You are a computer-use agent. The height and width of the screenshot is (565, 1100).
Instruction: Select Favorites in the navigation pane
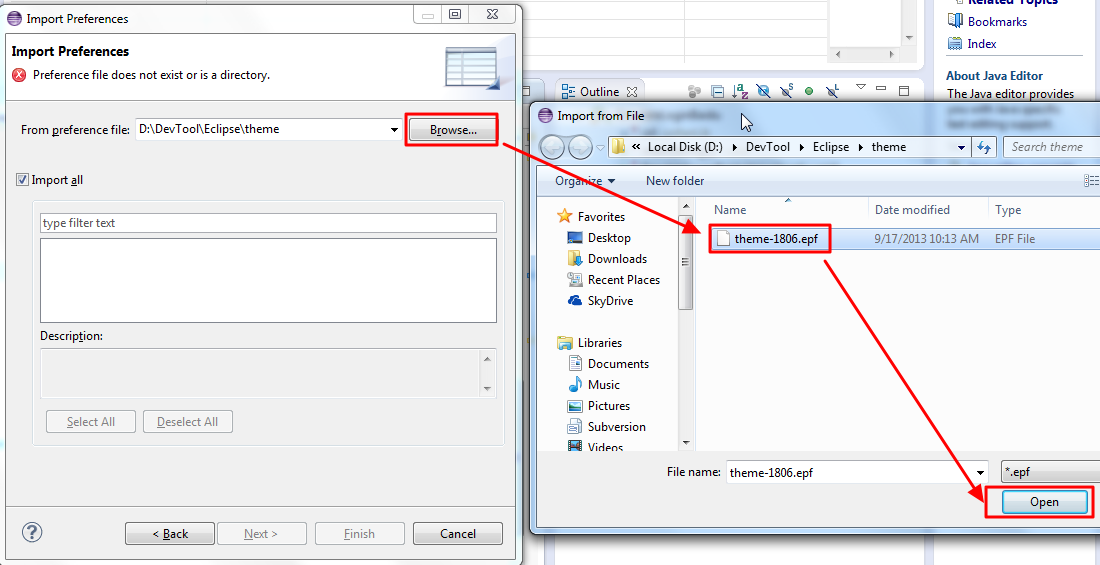601,217
